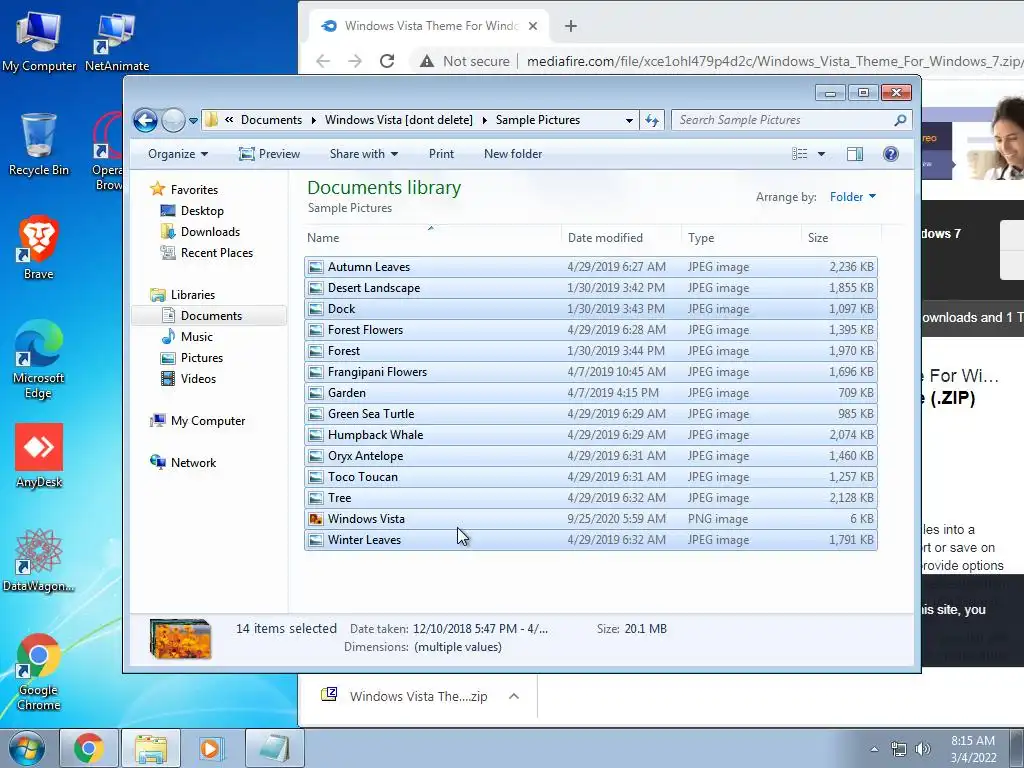The height and width of the screenshot is (768, 1024).
Task: Click the volume speaker tray icon
Action: coord(923,749)
